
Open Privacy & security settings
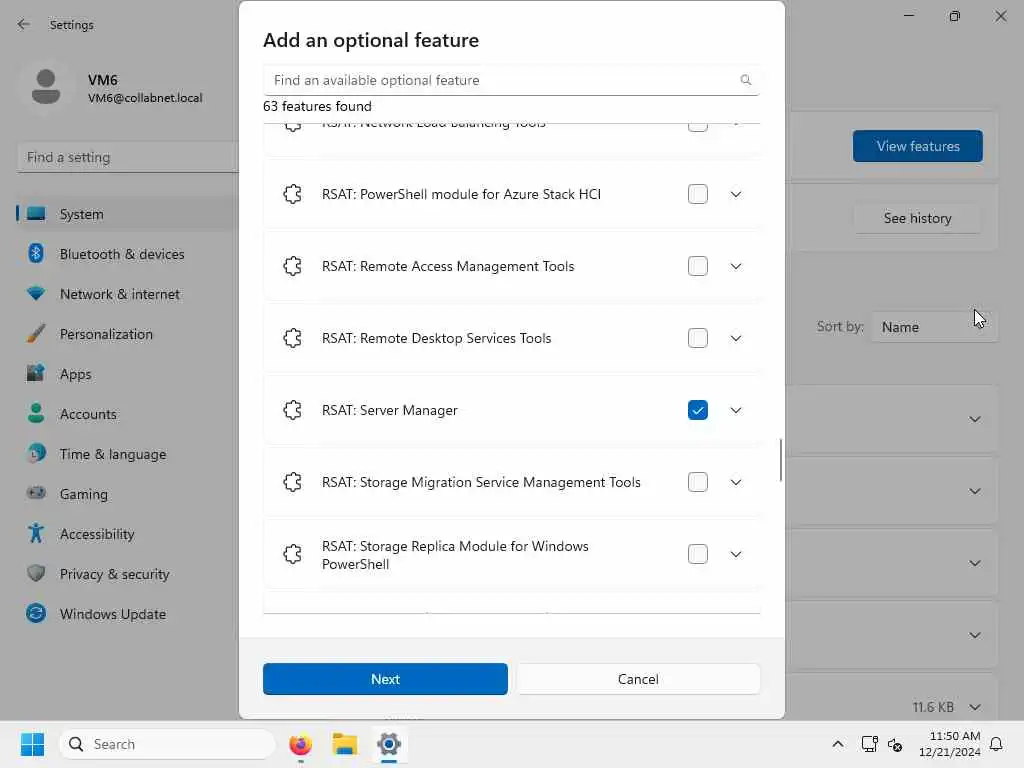(114, 574)
